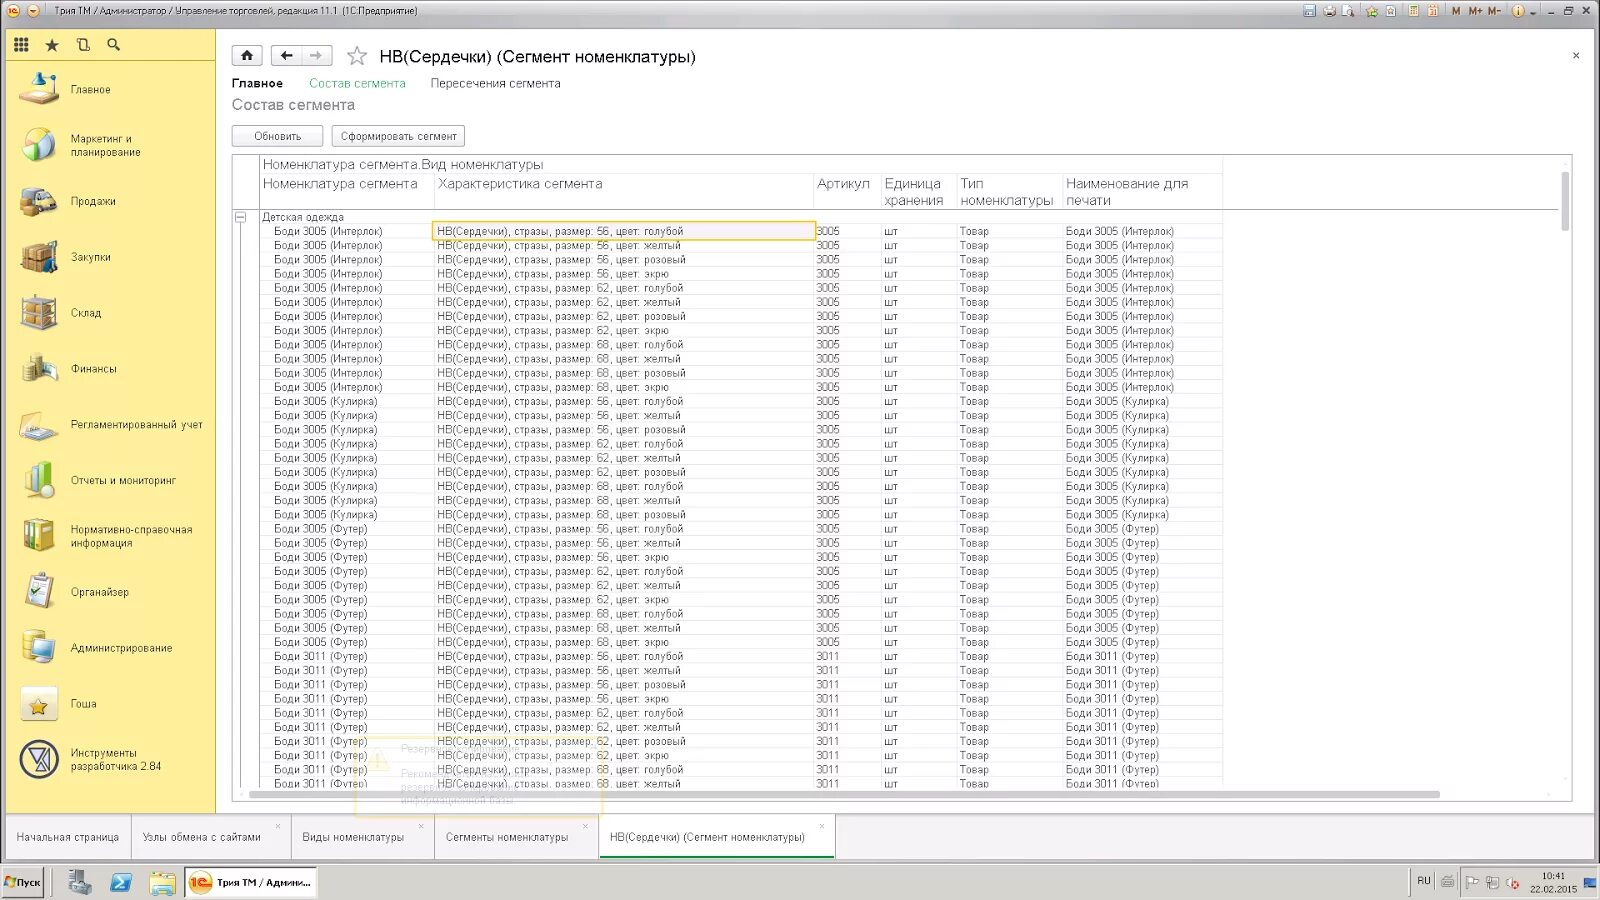
Task: Click the Сформировать сегмент button
Action: [x=398, y=136]
